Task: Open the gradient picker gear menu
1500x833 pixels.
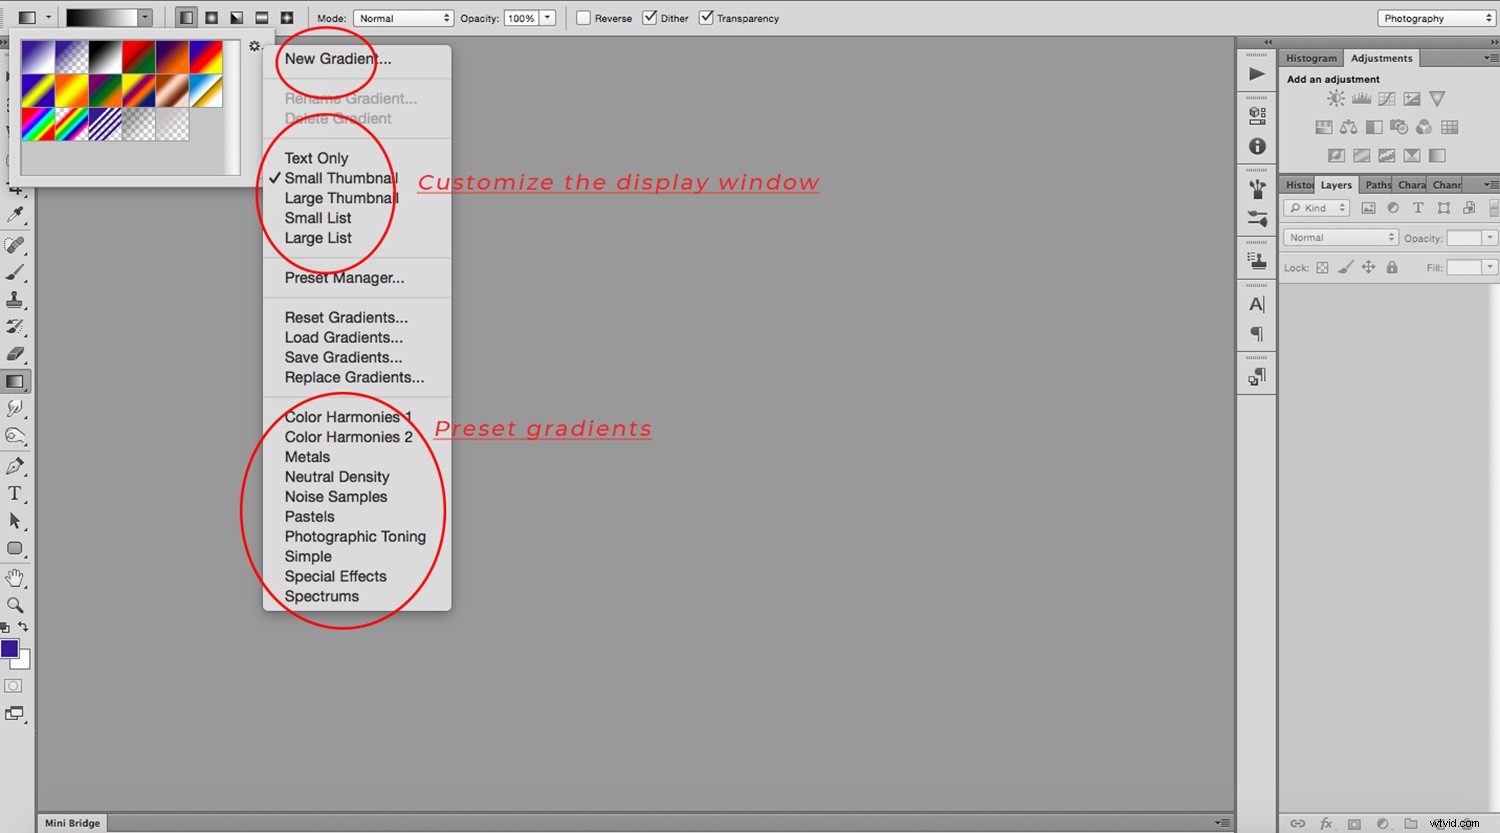Action: 254,46
